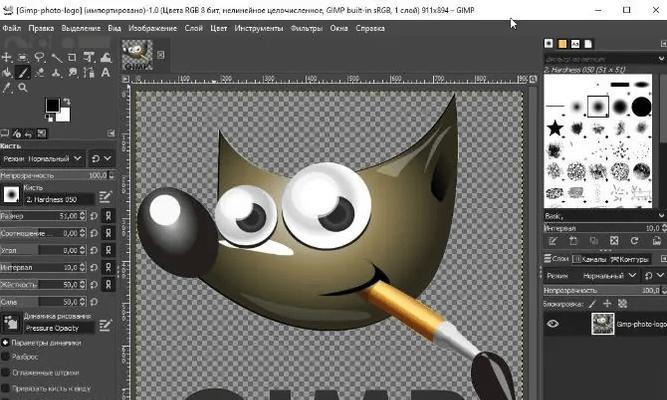This screenshot has height=400, width=667.
Task: Select the Bucket Fill tool
Action: coord(7,73)
